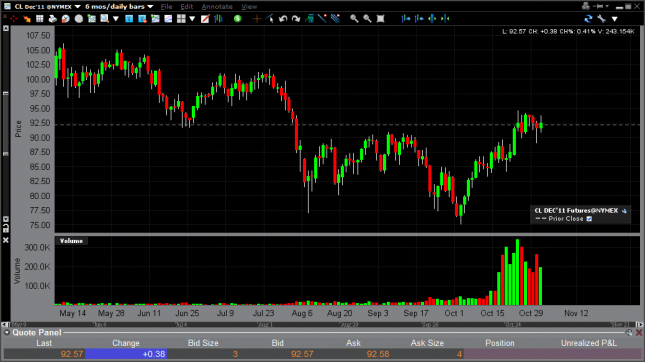Screen dimensions: 645x362
Task: Click the CL DEC'11 Futures@NYMEX legend label
Action: (x=576, y=211)
